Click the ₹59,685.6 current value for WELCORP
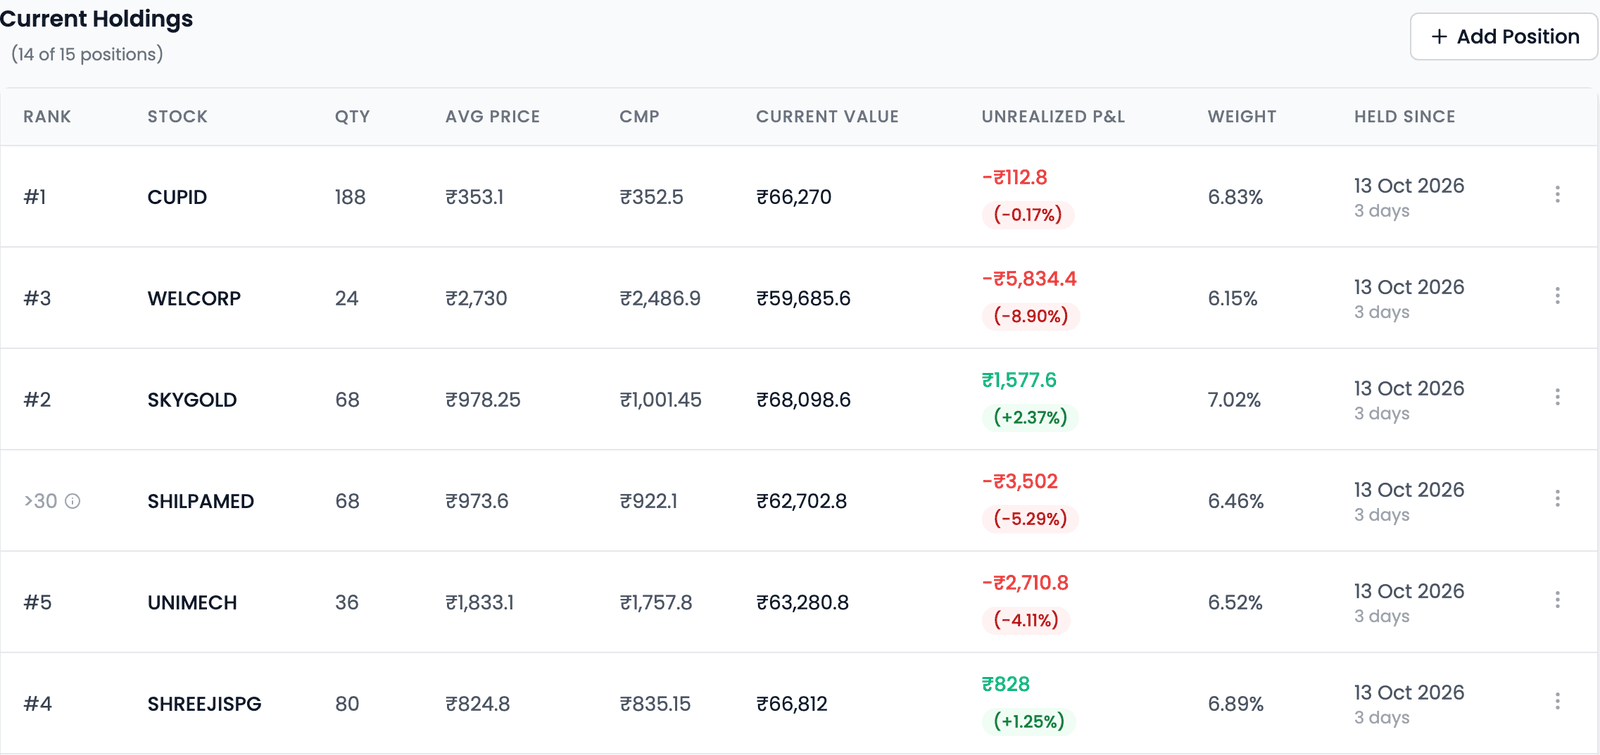The height and width of the screenshot is (755, 1600). tap(803, 298)
